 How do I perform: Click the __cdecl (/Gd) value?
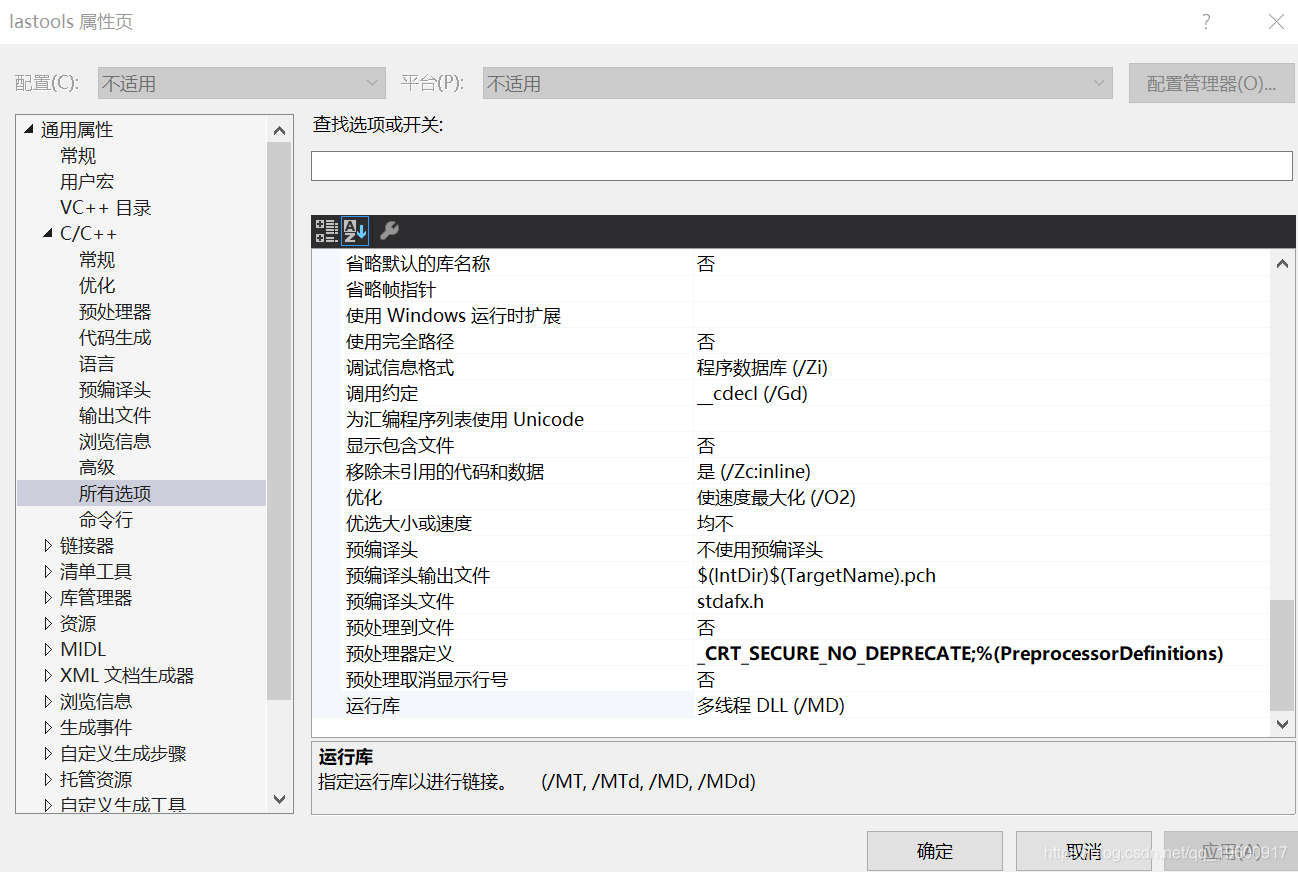[x=752, y=393]
